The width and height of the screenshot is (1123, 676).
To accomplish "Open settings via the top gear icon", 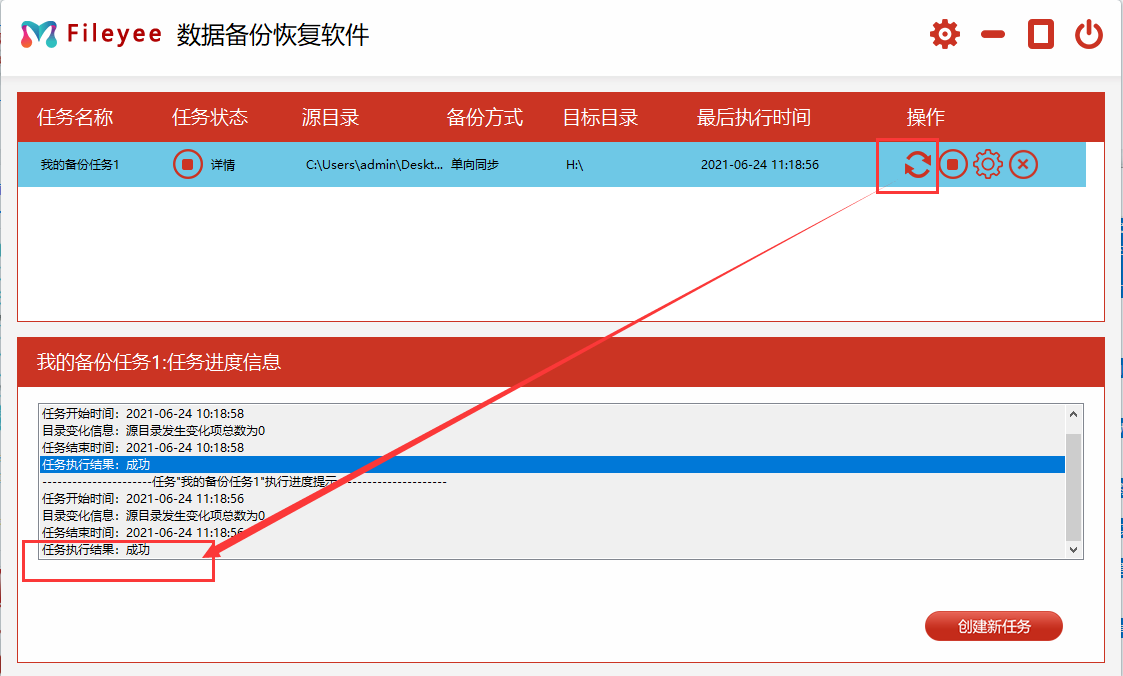I will [x=944, y=35].
